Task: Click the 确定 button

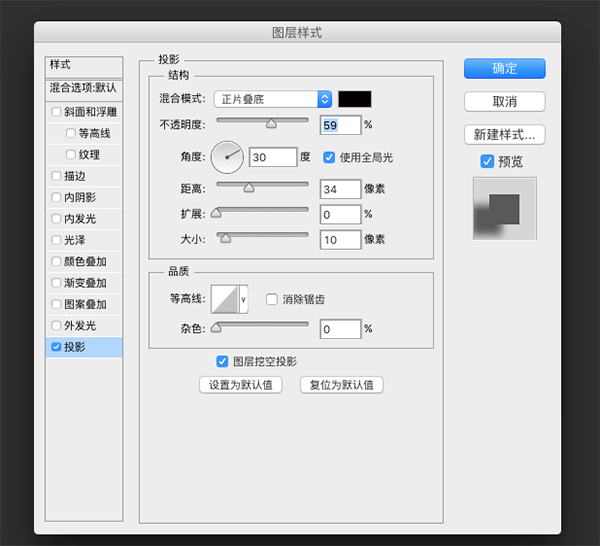Action: tap(504, 69)
